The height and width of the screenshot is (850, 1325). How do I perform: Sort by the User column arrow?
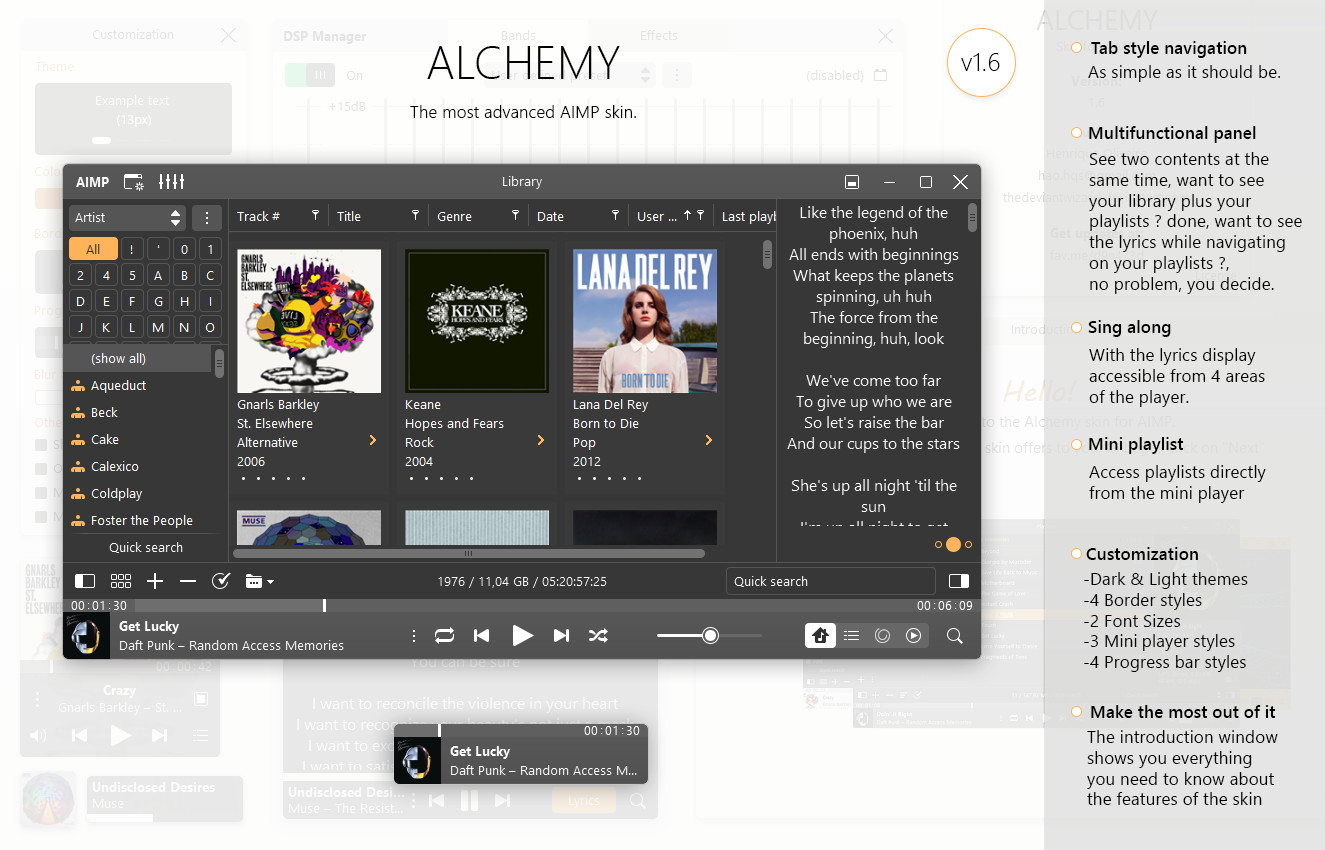[x=687, y=216]
